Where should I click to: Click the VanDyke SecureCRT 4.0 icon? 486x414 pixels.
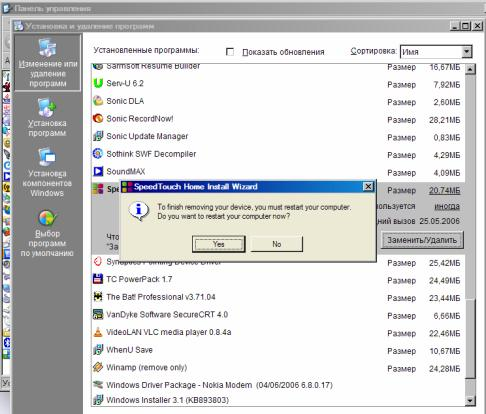pyautogui.click(x=98, y=314)
